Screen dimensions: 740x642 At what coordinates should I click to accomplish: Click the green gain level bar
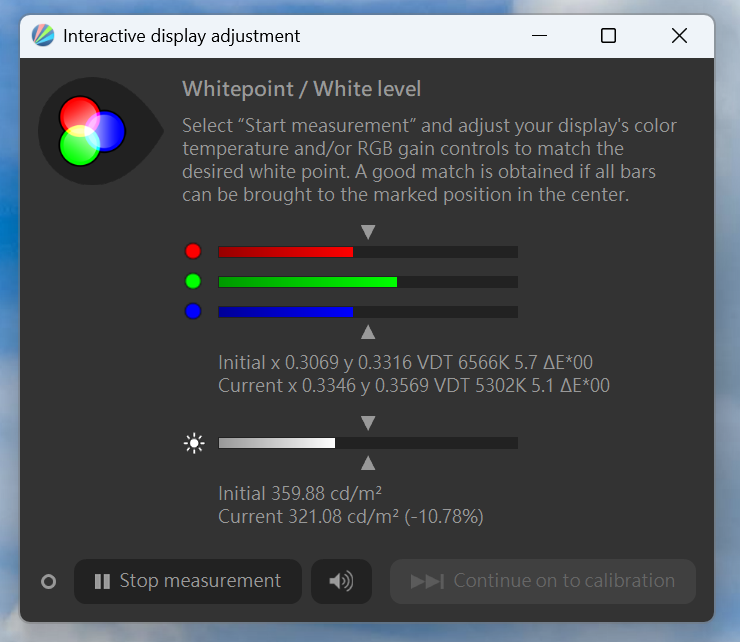point(368,282)
